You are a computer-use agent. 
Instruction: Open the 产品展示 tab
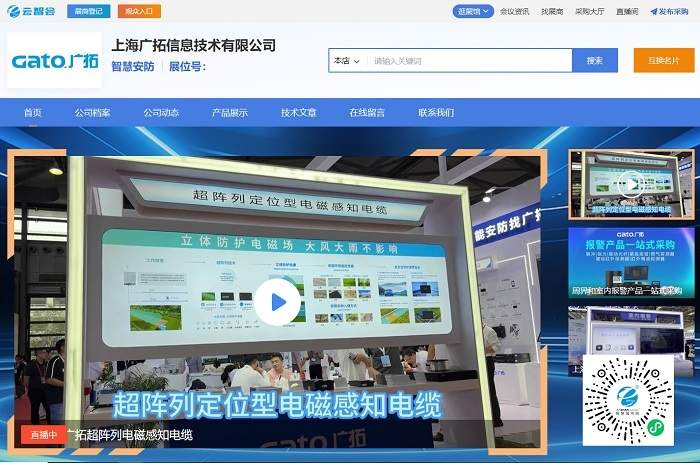point(229,113)
